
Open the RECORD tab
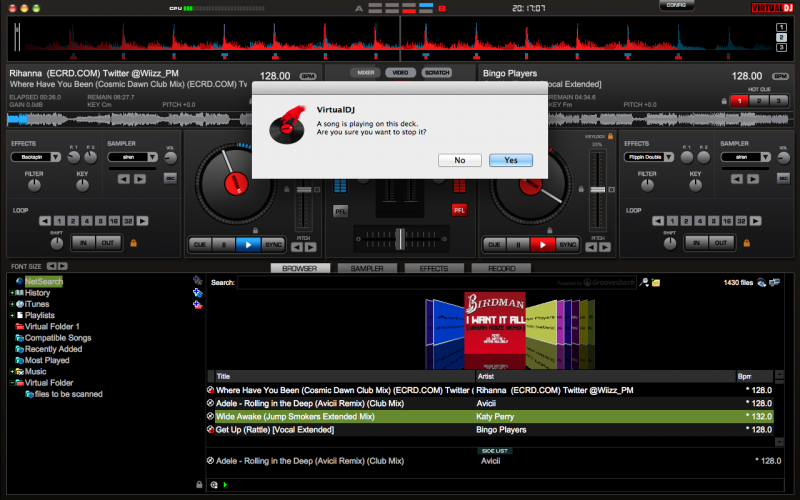(501, 268)
